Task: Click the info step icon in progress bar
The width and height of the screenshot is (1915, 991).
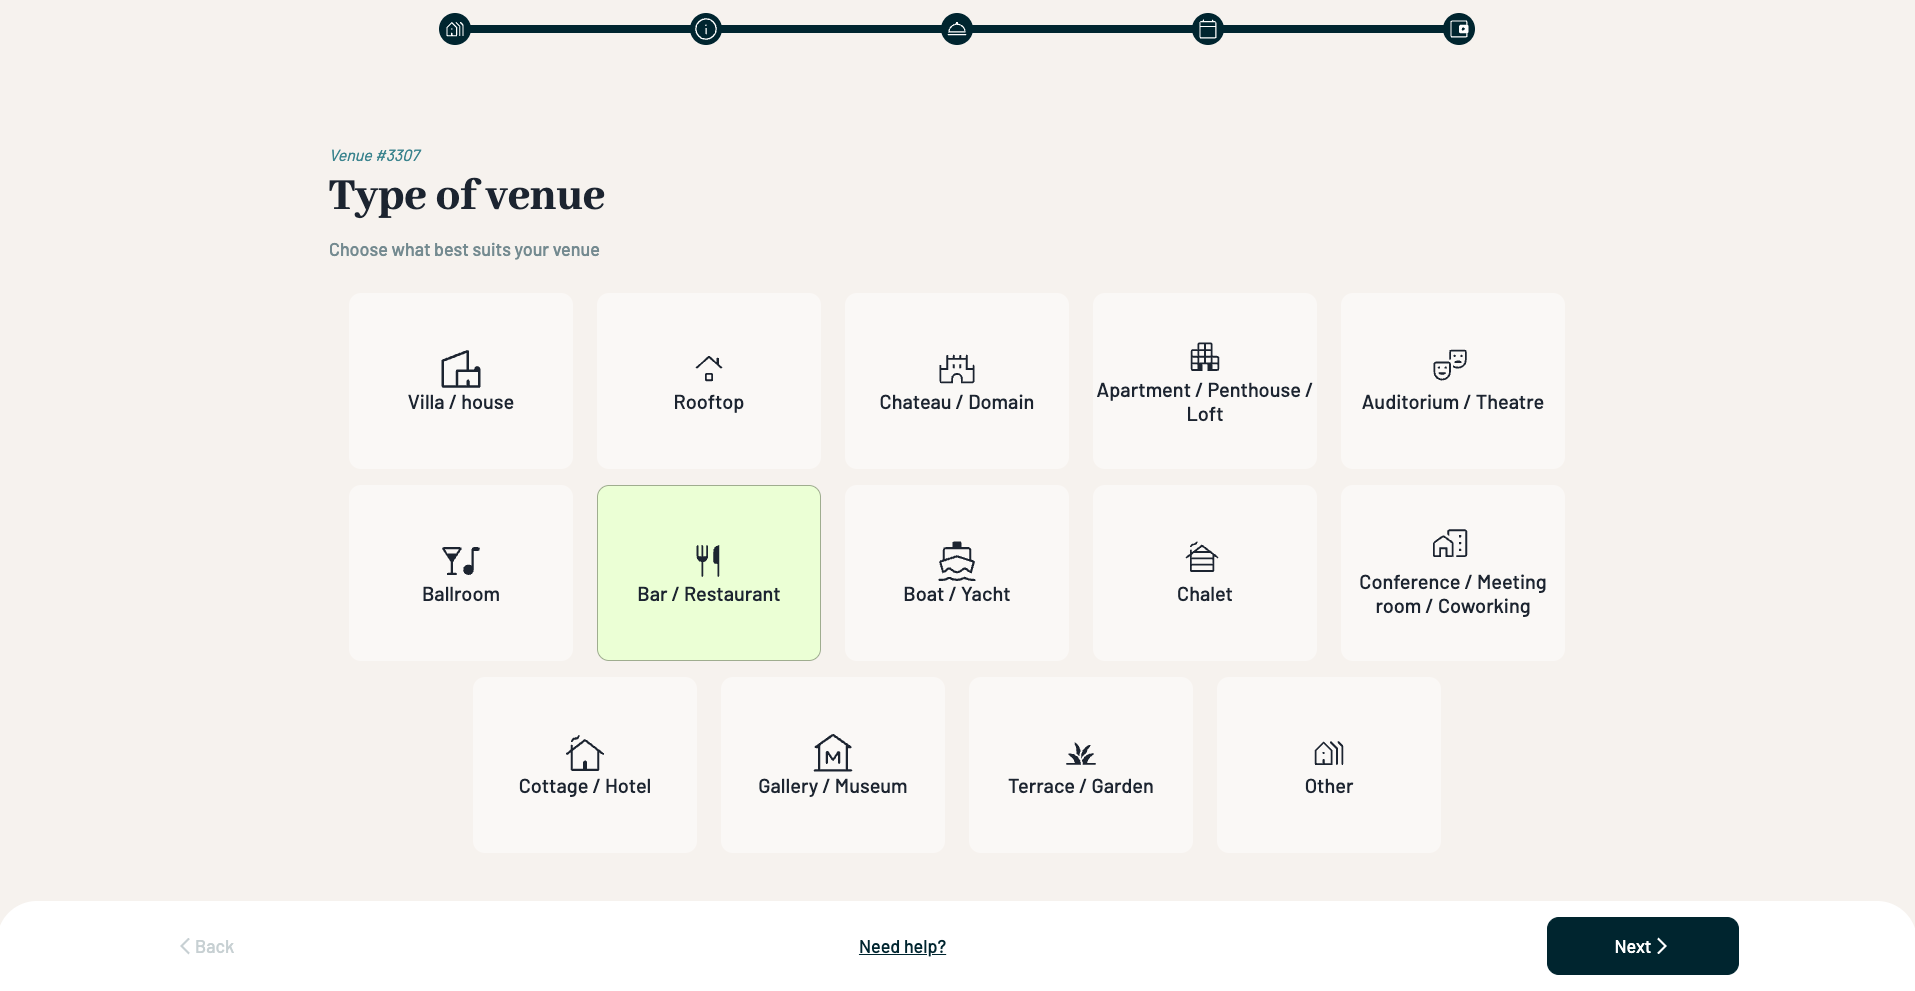Action: click(706, 29)
